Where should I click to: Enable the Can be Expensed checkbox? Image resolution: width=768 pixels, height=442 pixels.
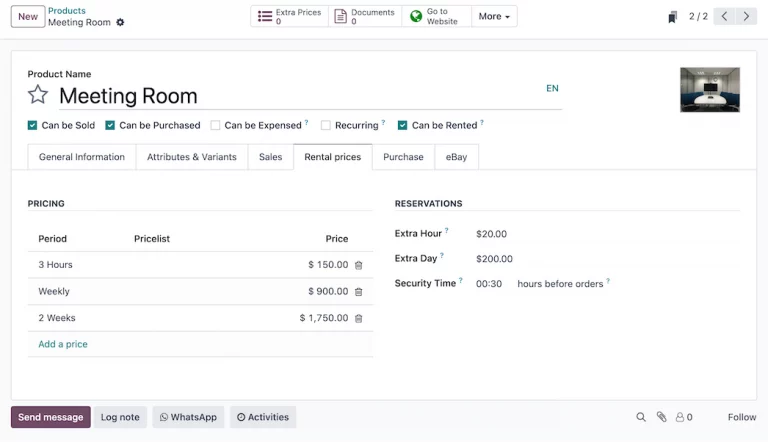(215, 125)
